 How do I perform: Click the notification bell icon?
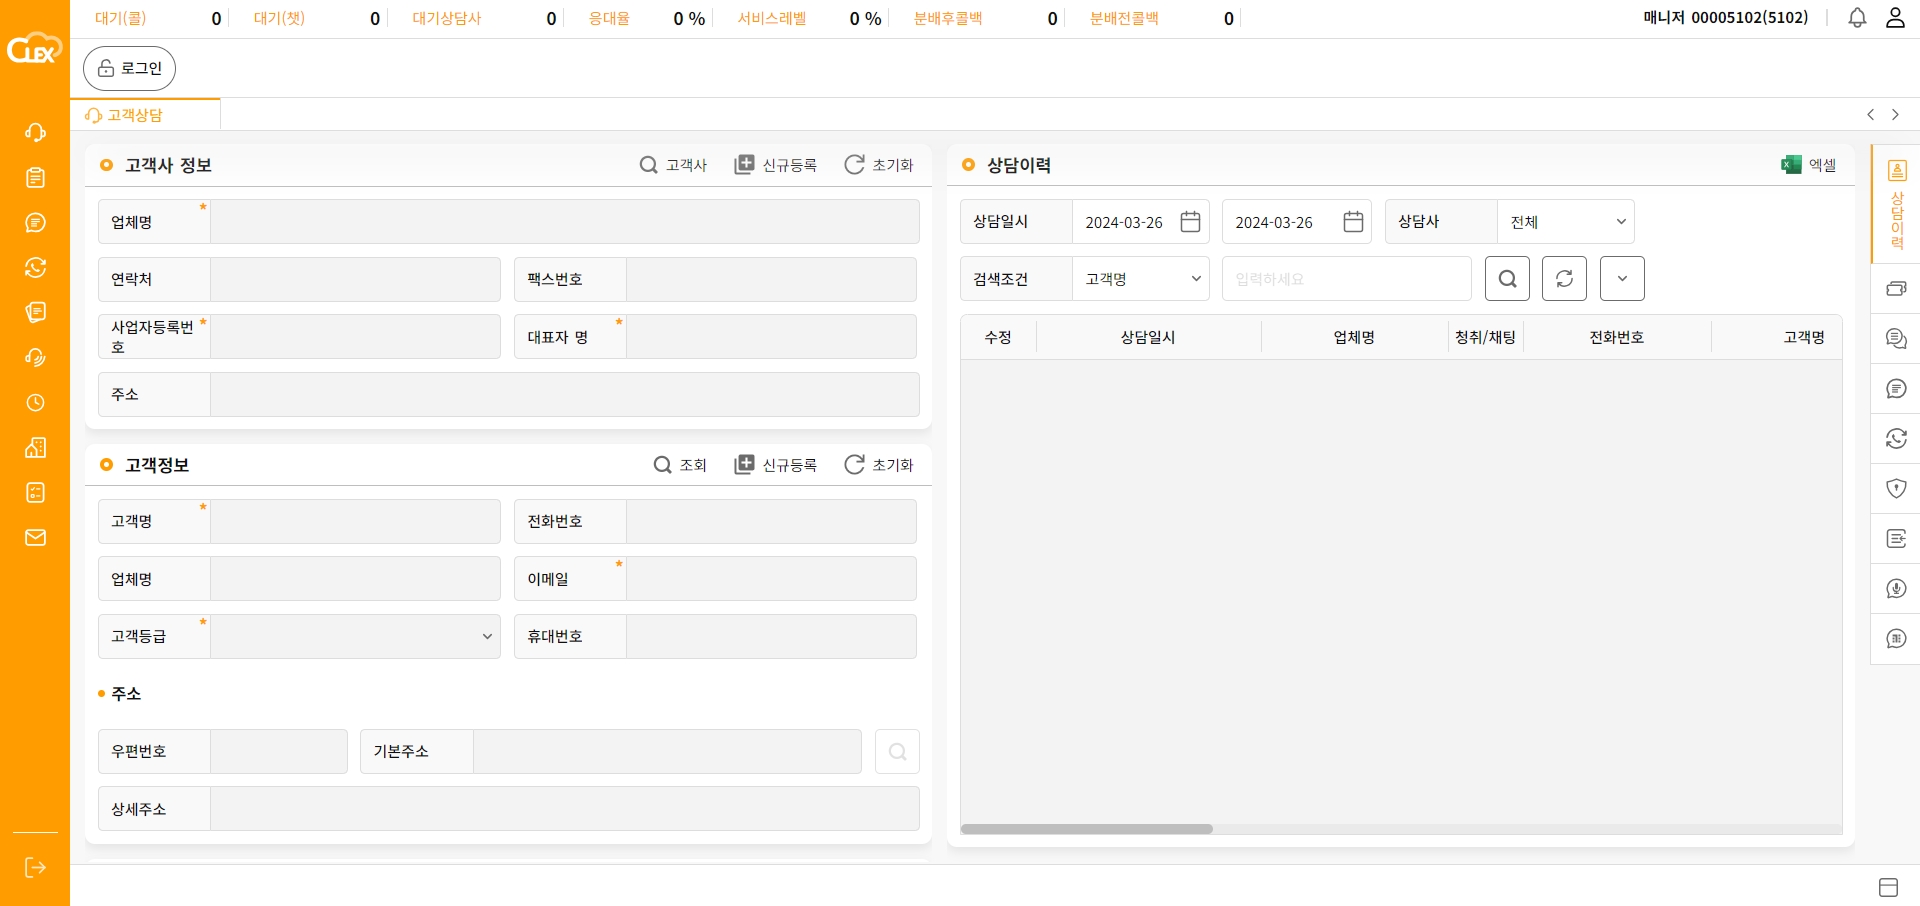[x=1857, y=18]
